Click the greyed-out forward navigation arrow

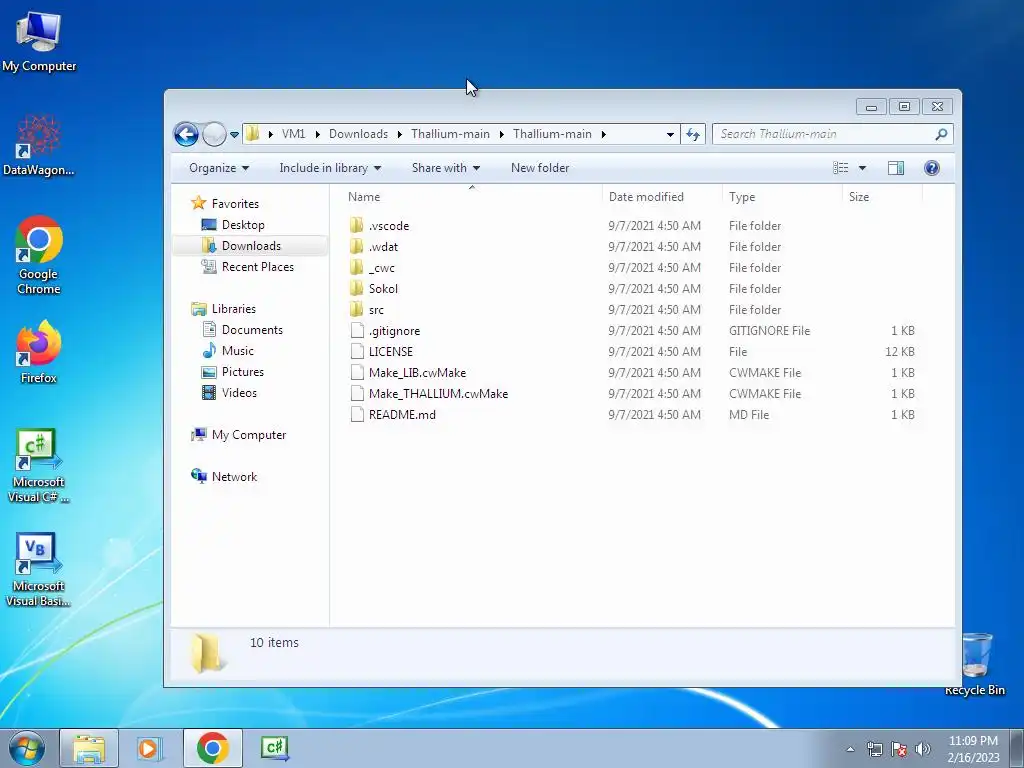click(214, 135)
